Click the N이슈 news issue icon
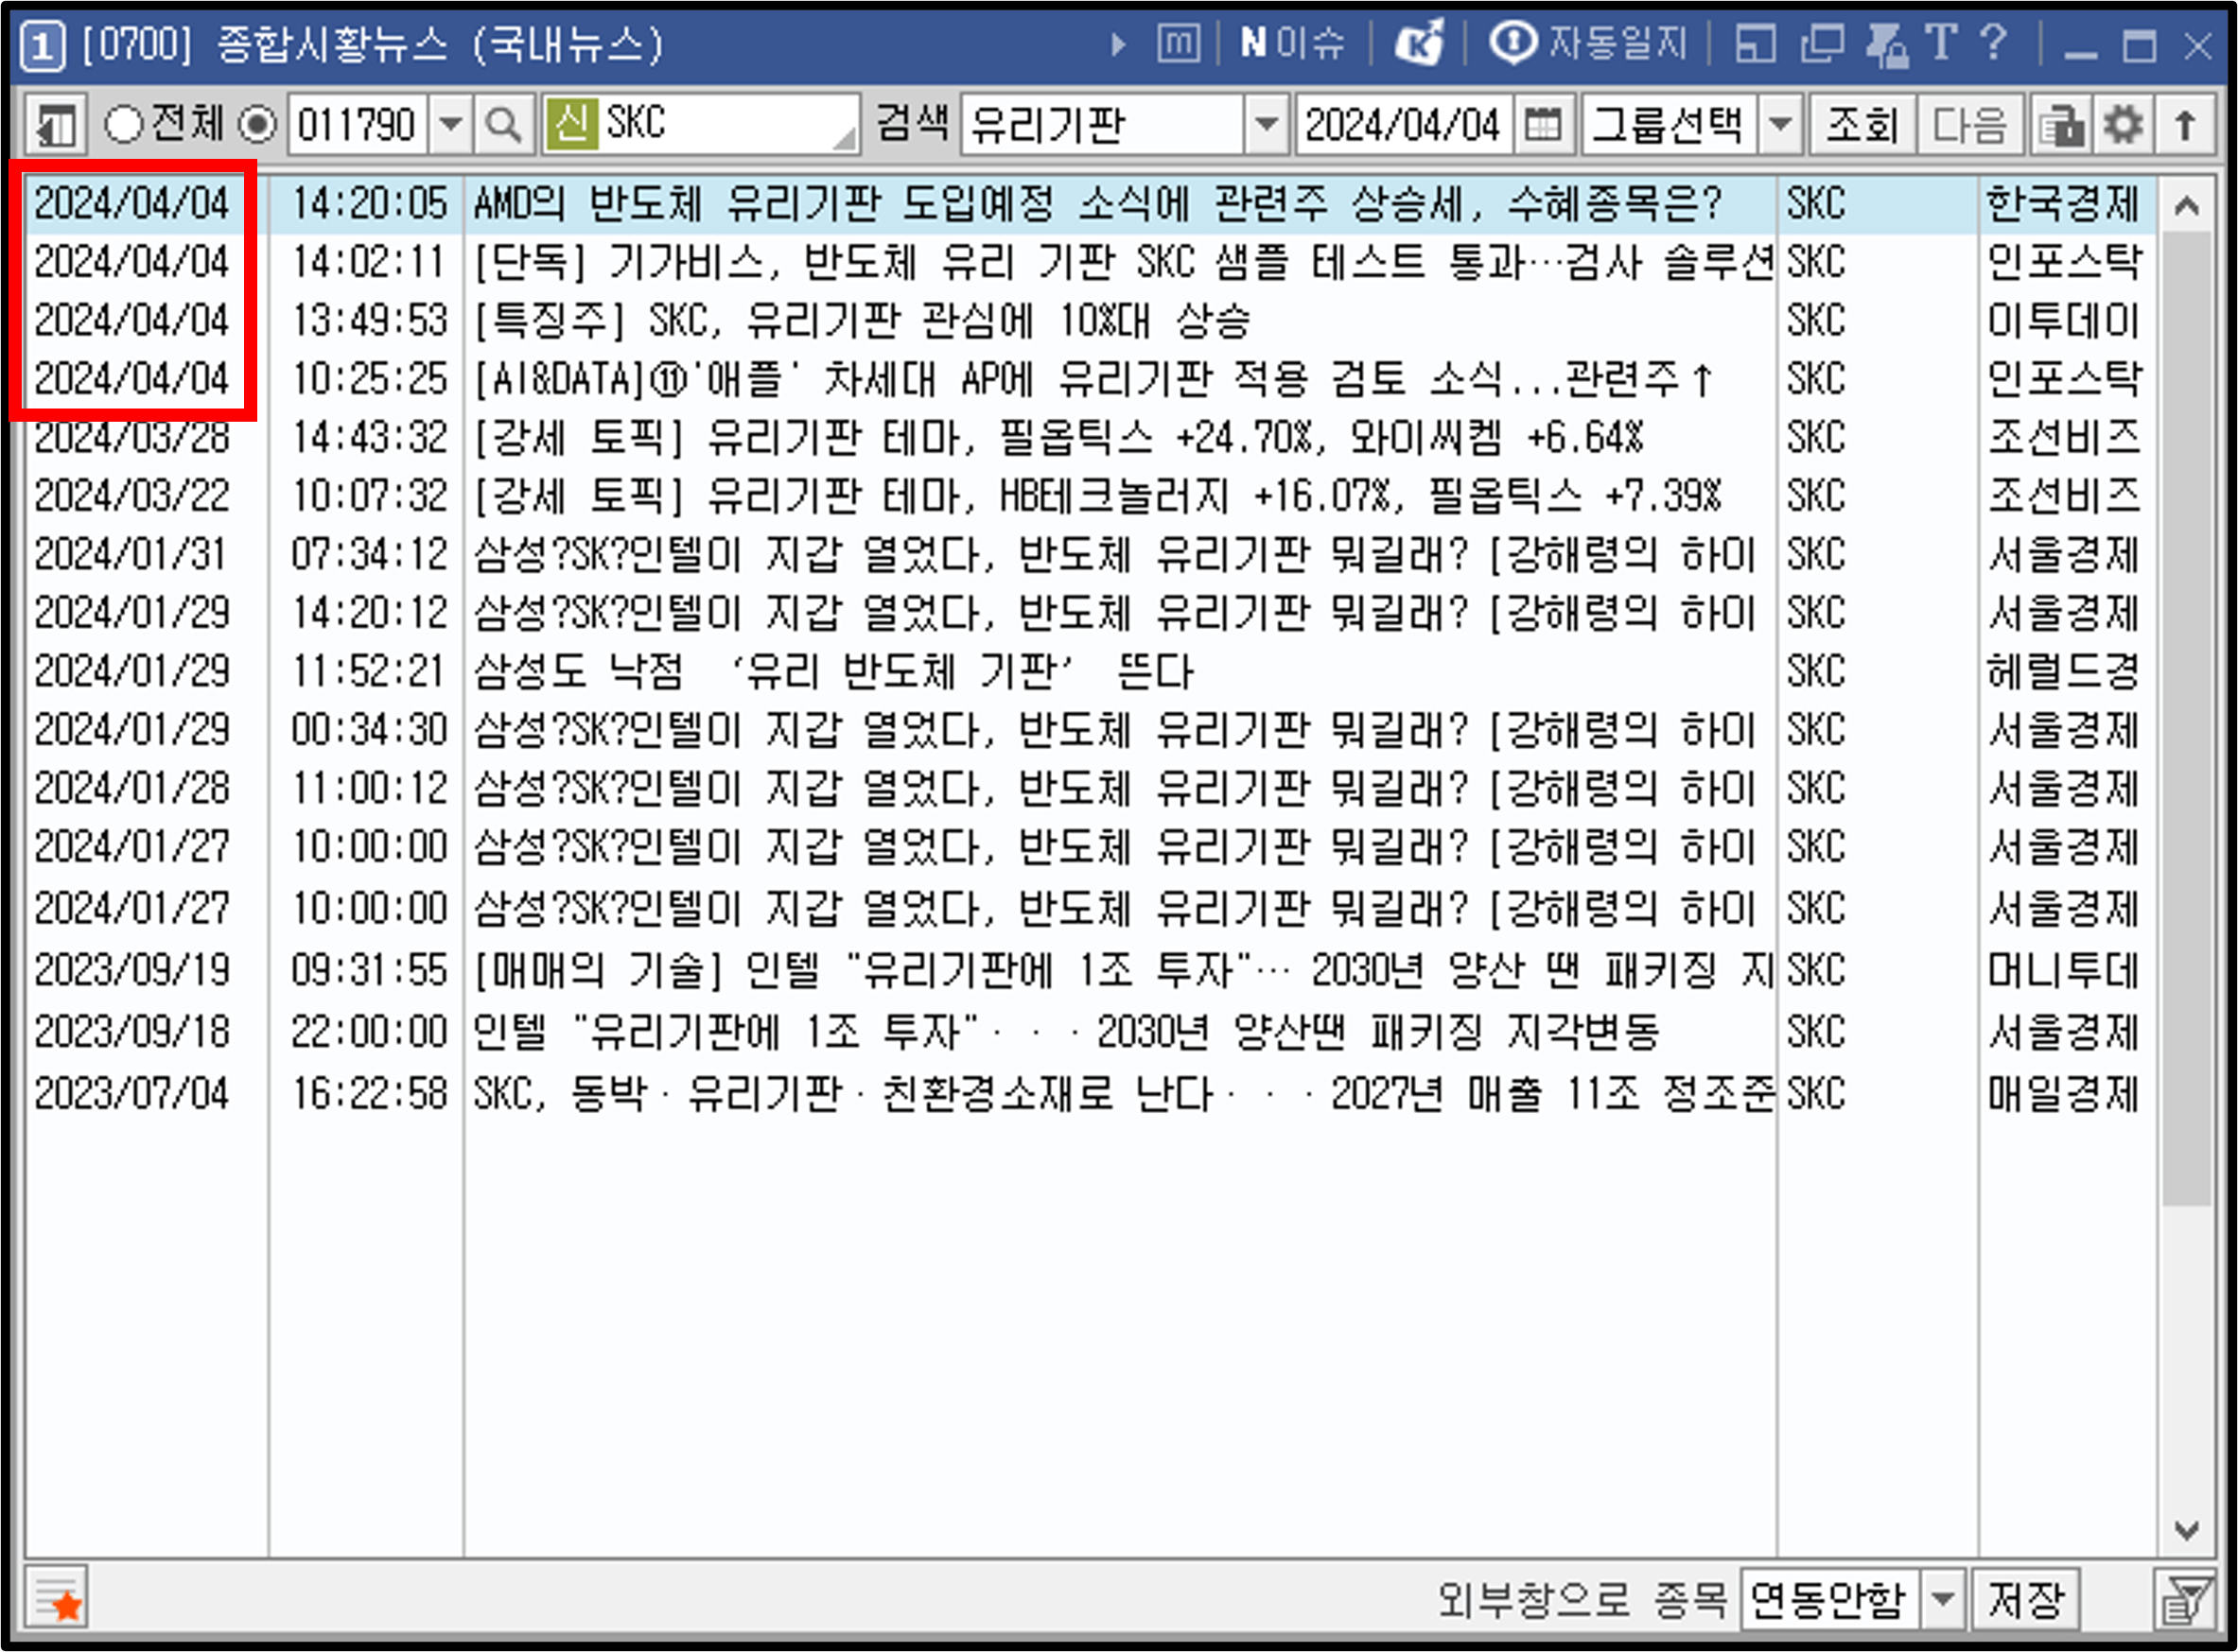Image resolution: width=2238 pixels, height=1652 pixels. (1290, 44)
